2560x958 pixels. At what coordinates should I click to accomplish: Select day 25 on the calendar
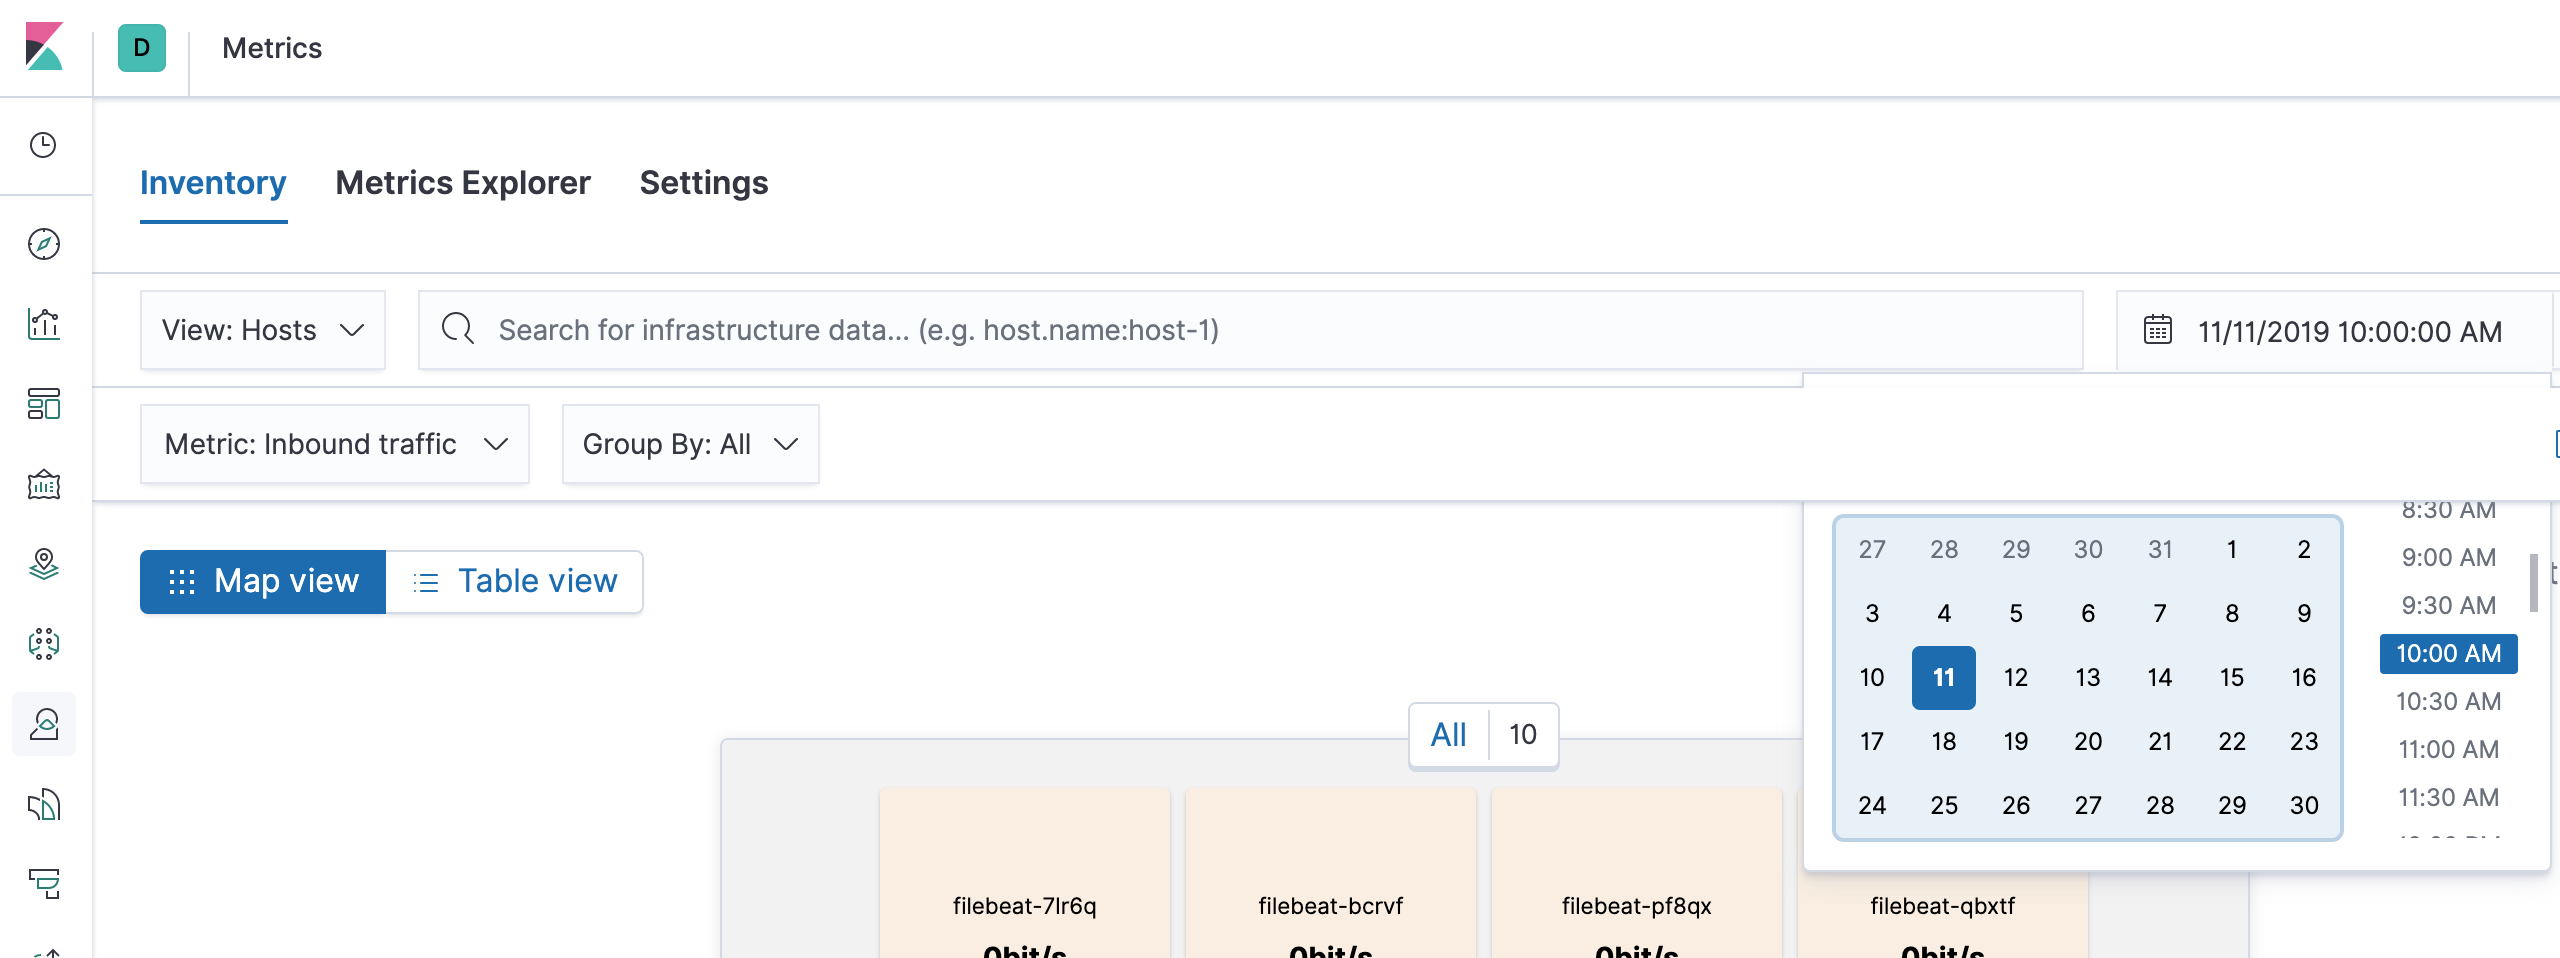pyautogui.click(x=1944, y=805)
